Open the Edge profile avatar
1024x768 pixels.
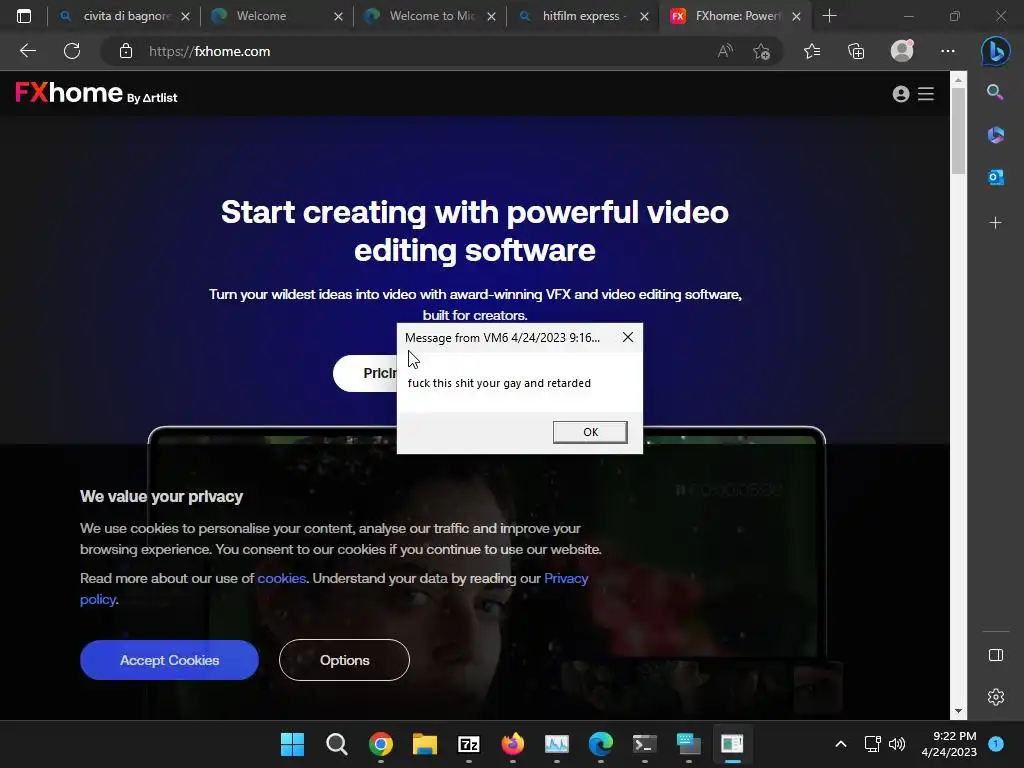coord(902,51)
